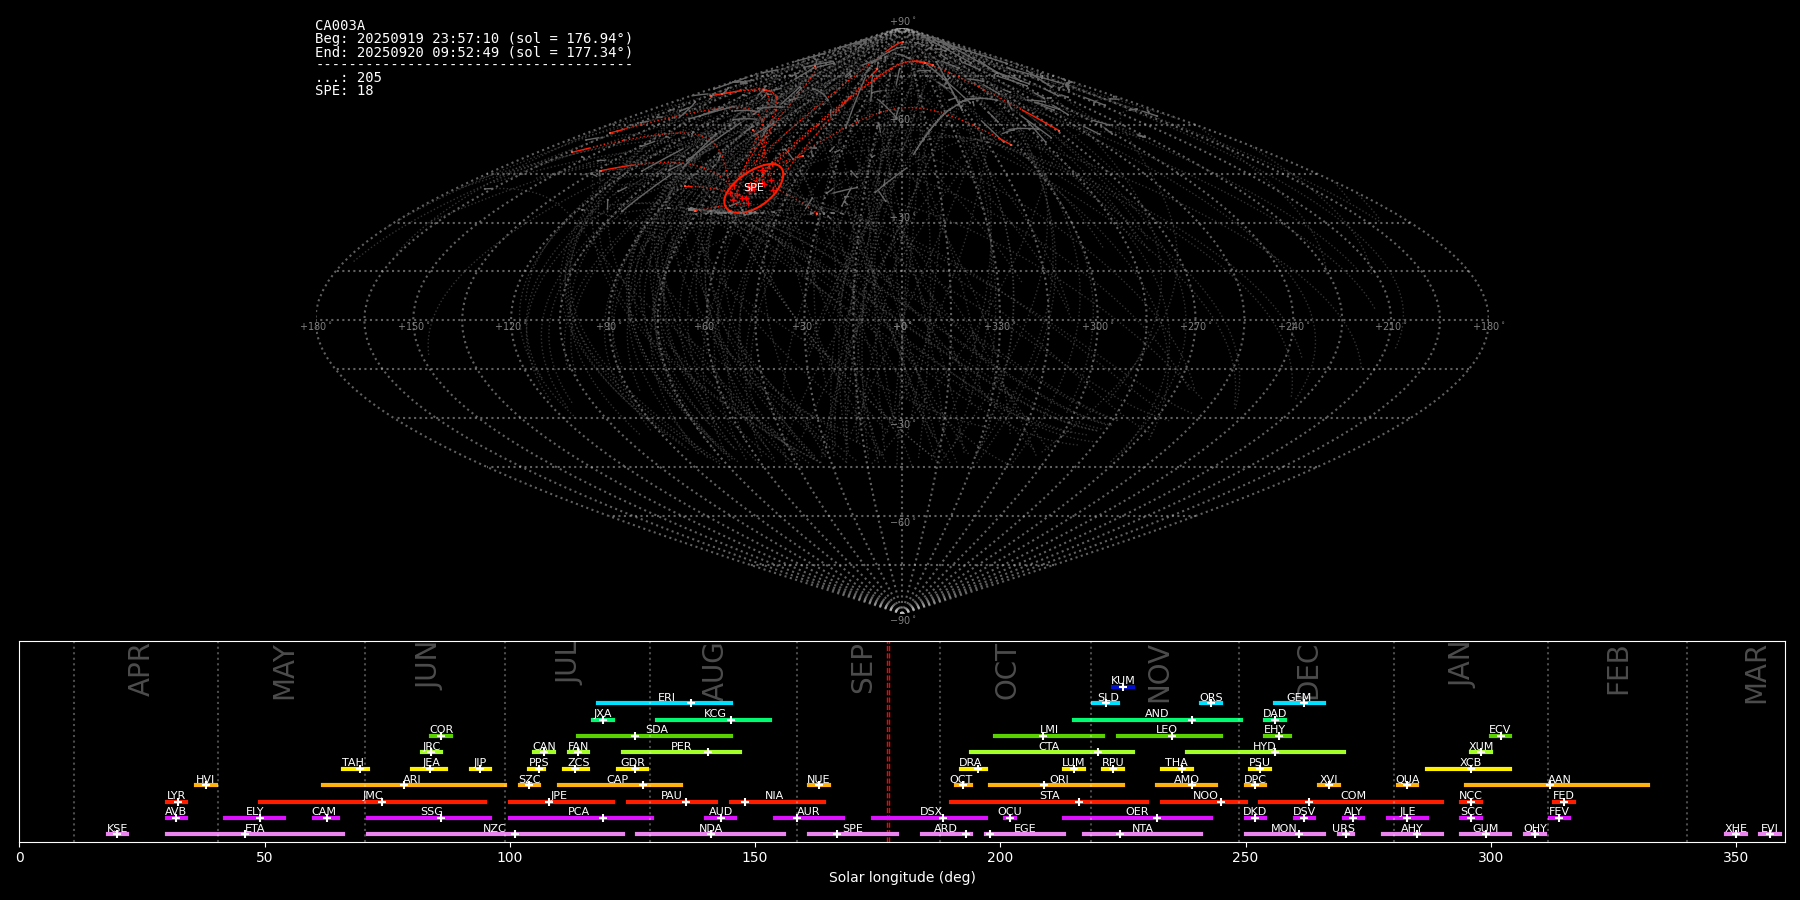Click the URS shower label

pyautogui.click(x=1343, y=829)
